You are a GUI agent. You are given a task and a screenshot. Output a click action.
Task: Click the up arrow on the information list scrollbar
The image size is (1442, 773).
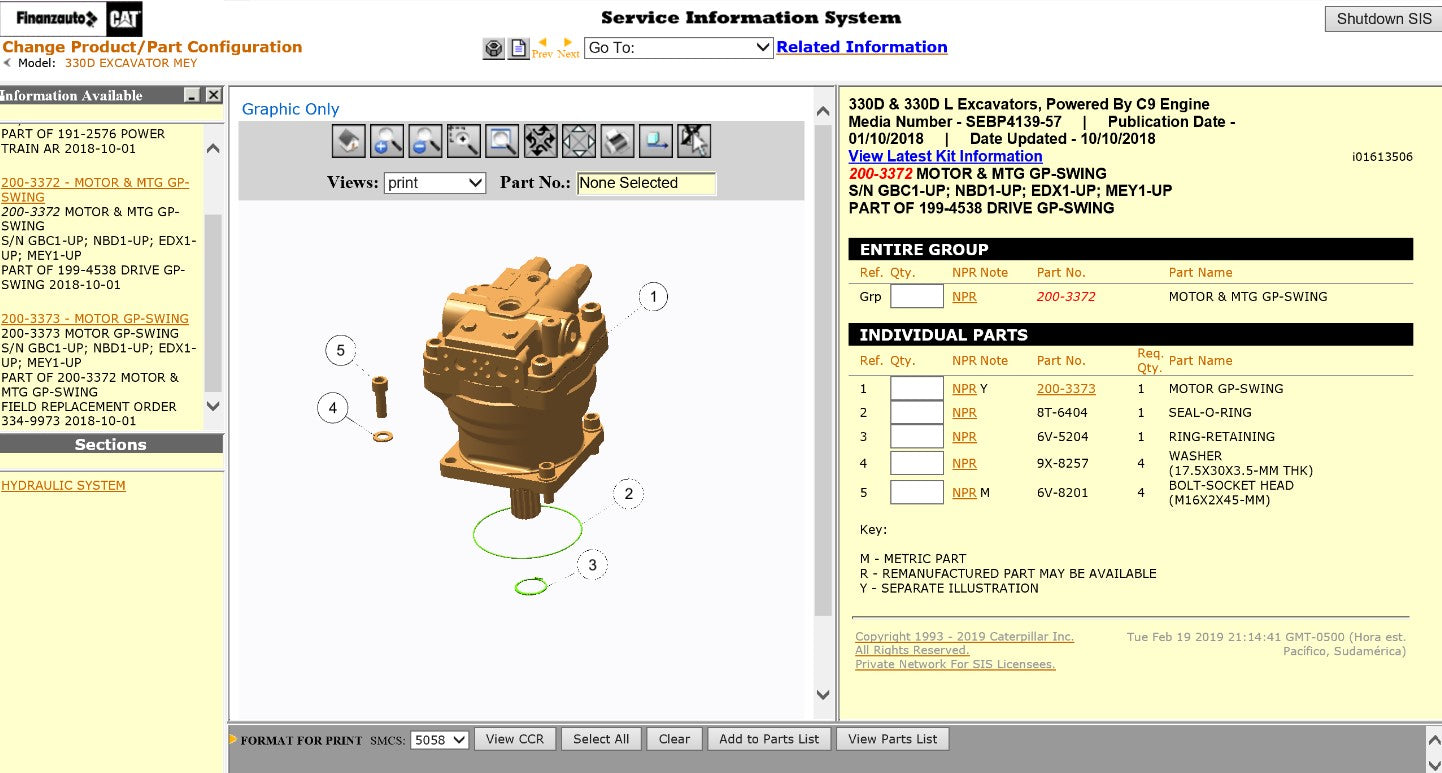point(213,149)
